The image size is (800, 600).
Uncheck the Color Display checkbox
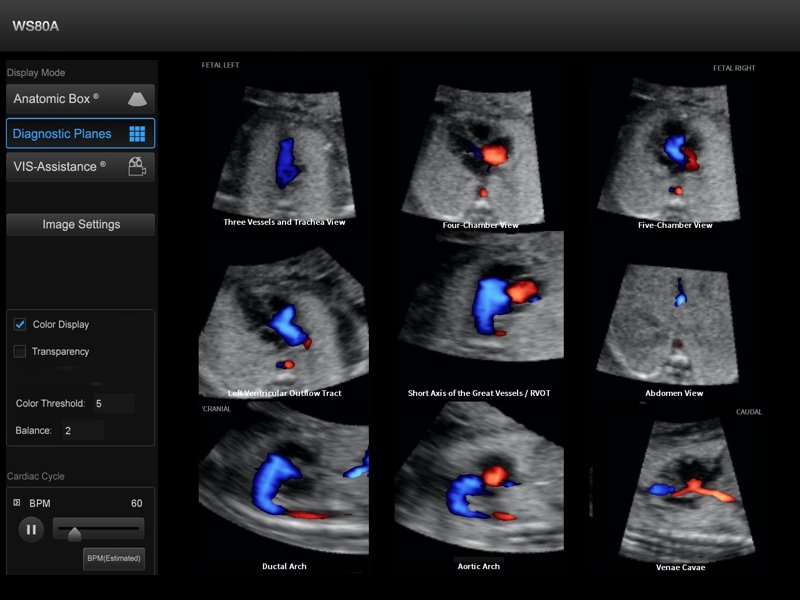pyautogui.click(x=20, y=325)
